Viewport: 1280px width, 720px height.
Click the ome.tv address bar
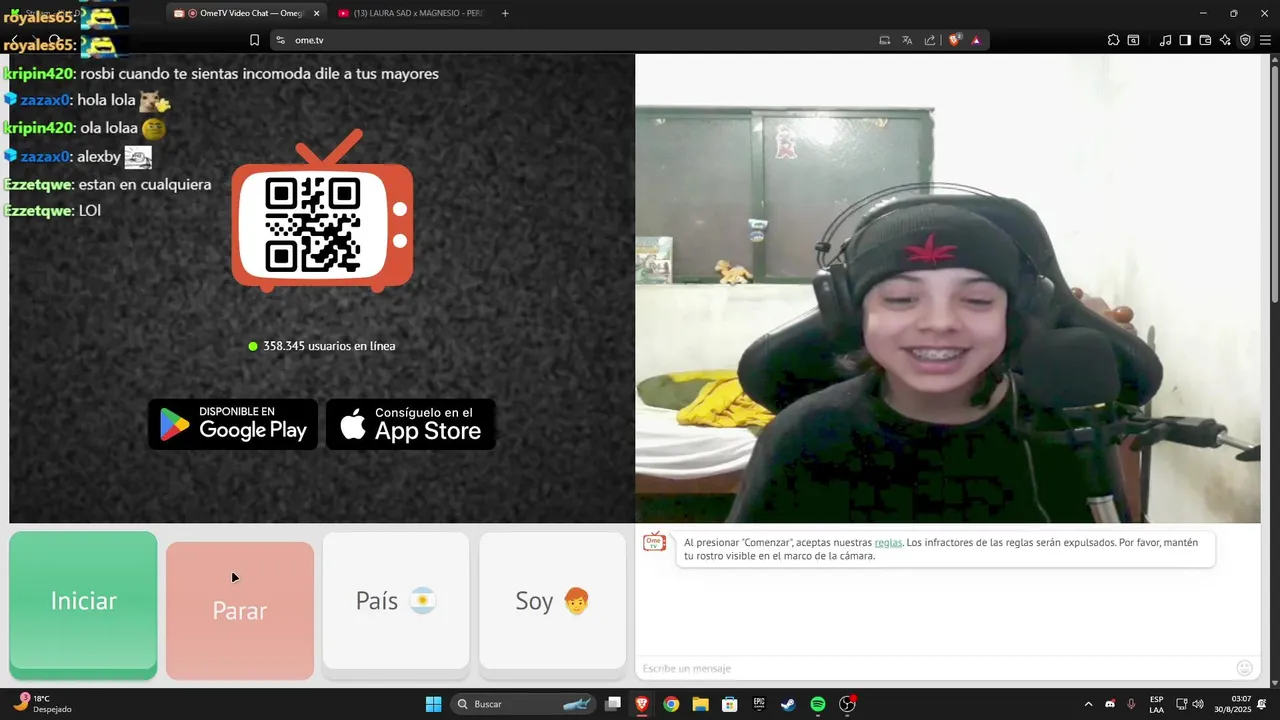pos(580,40)
